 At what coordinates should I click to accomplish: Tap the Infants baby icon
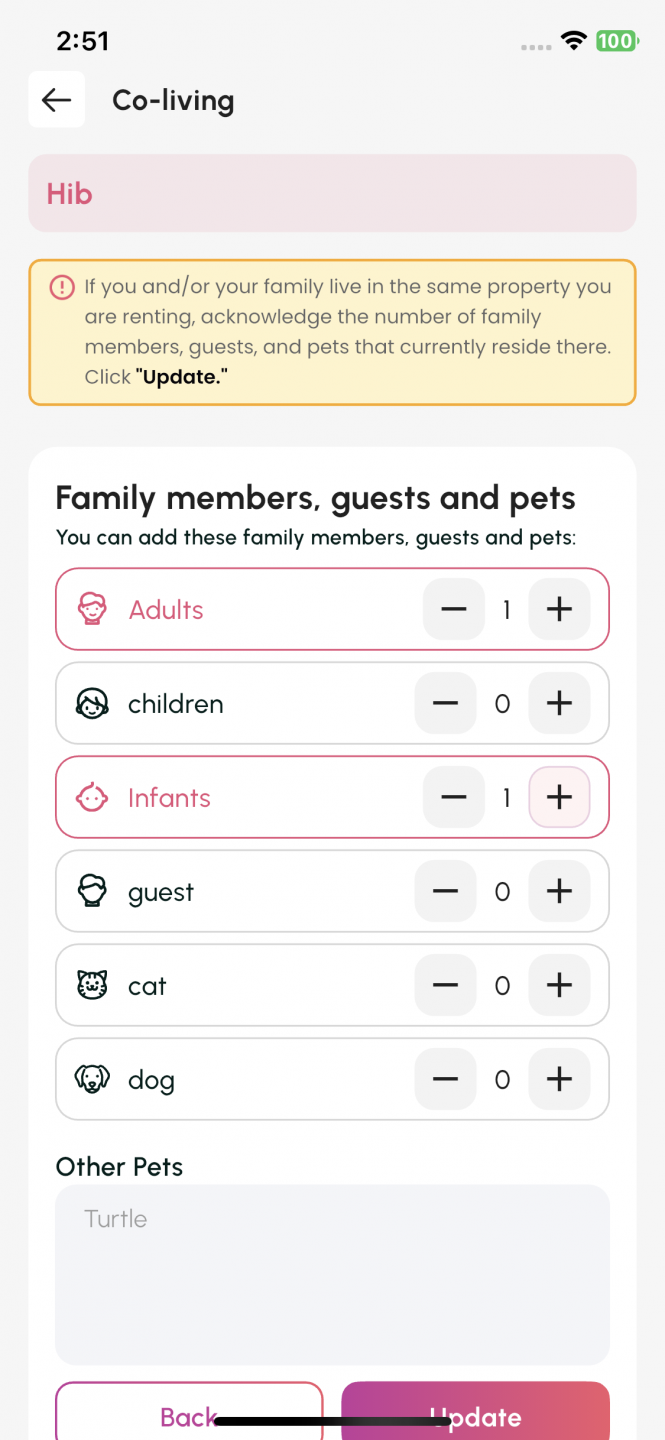coord(92,797)
